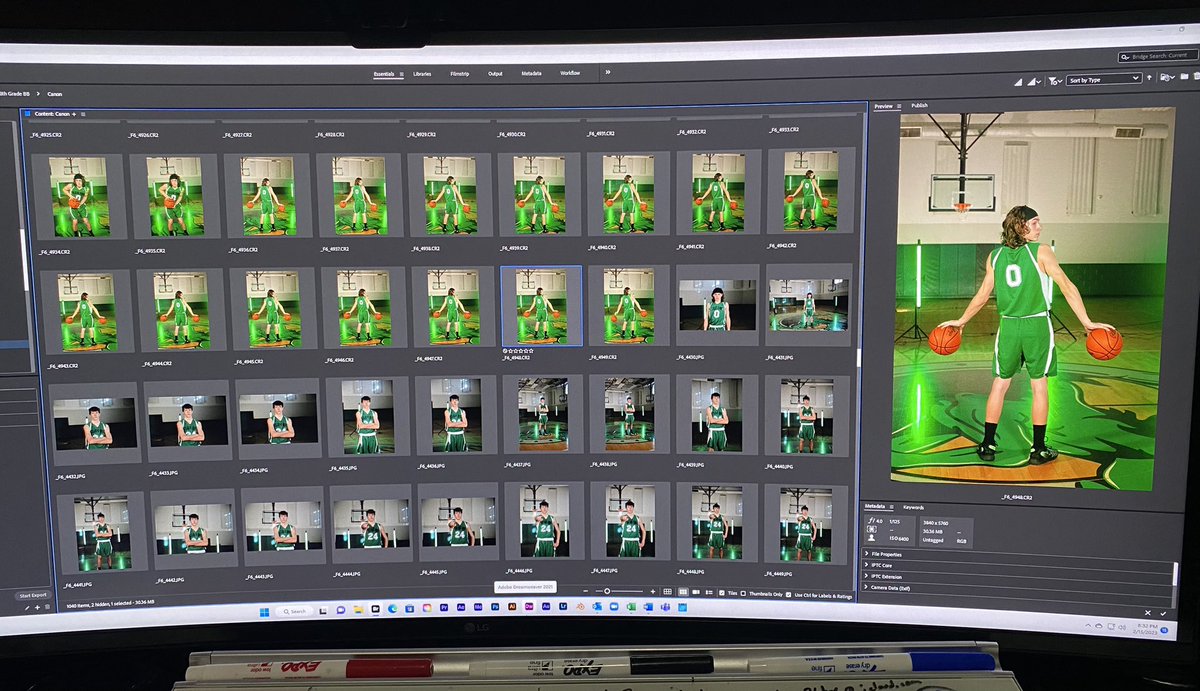Click the taskbar Search box

pos(295,611)
